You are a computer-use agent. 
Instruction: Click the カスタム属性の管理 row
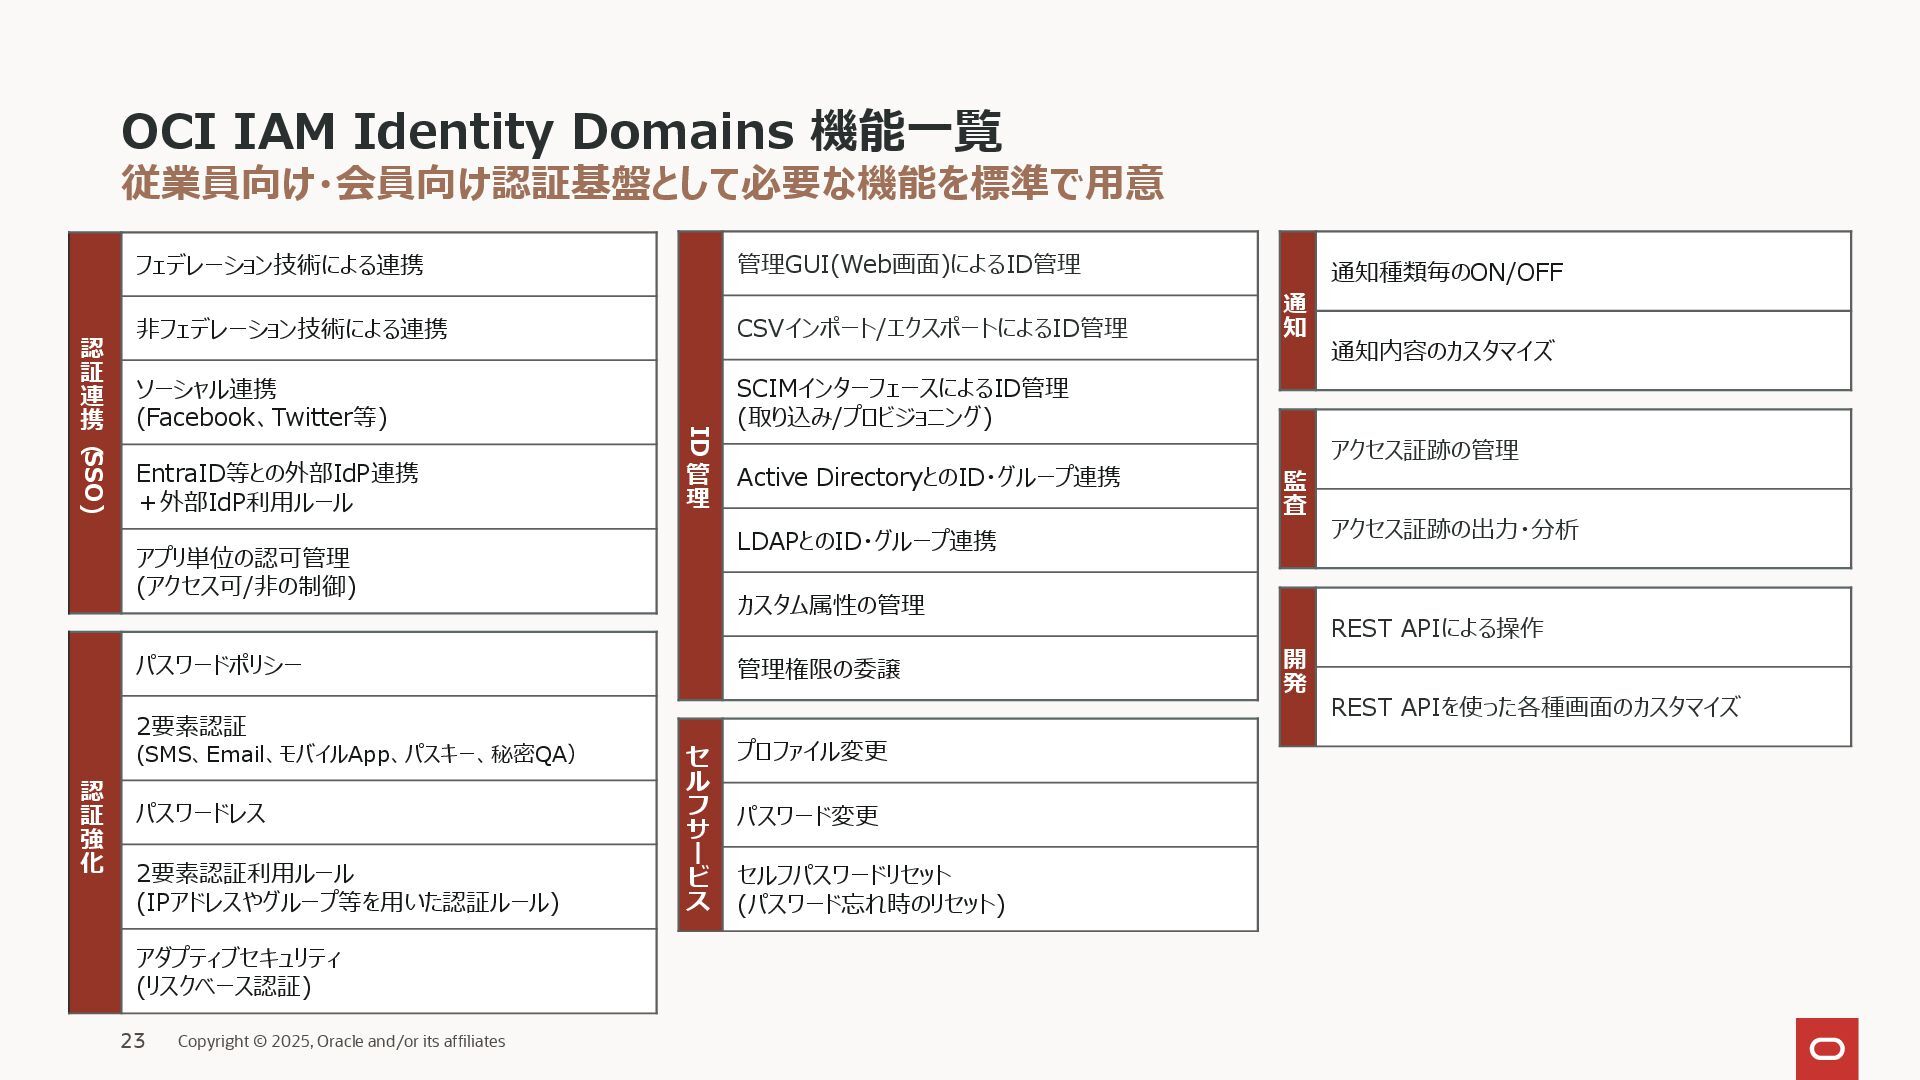click(x=988, y=605)
